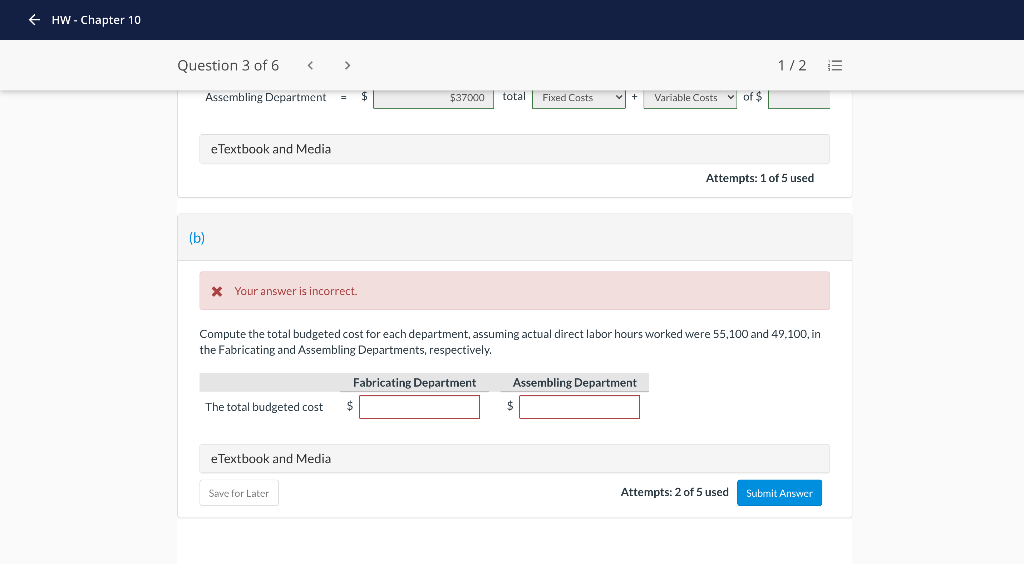Click 'Attempts: 2 of 5 used' text
The height and width of the screenshot is (564, 1024).
coord(674,492)
